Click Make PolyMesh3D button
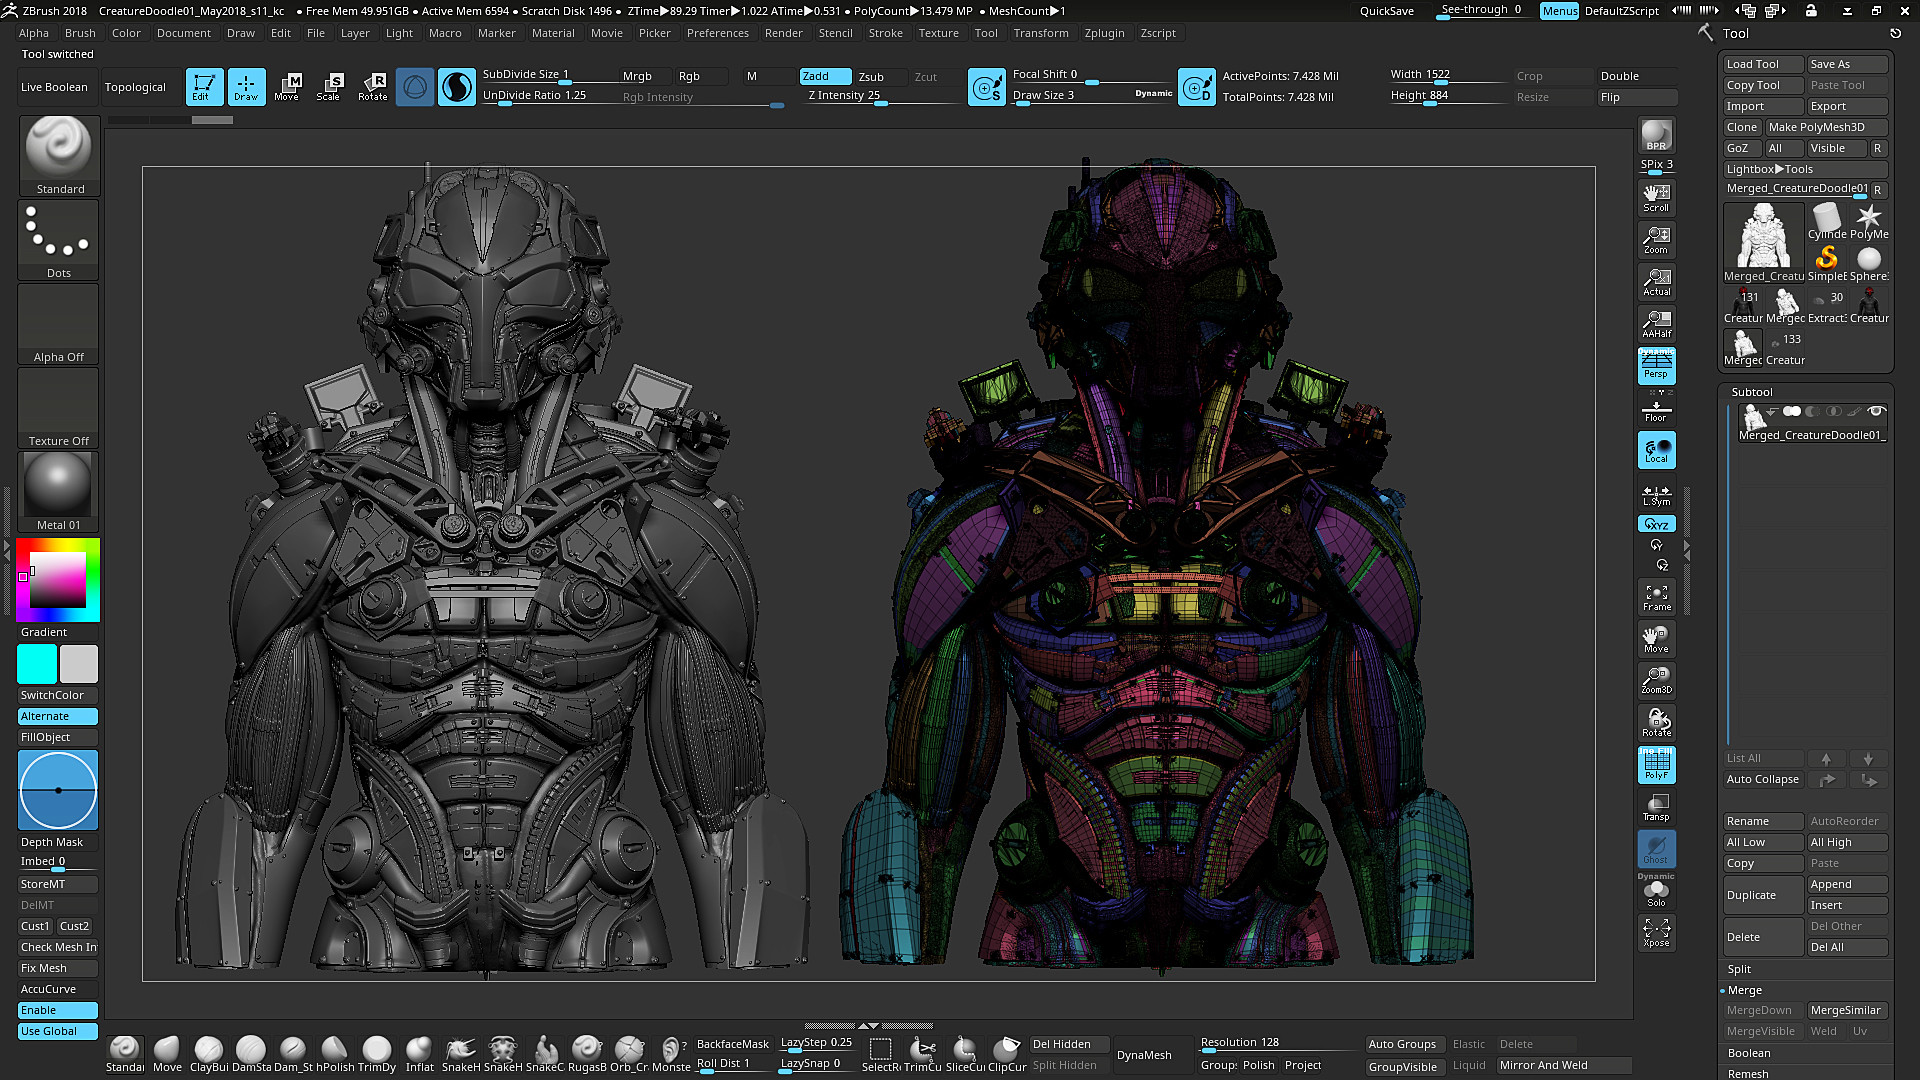Viewport: 1920px width, 1080px height. (1826, 127)
